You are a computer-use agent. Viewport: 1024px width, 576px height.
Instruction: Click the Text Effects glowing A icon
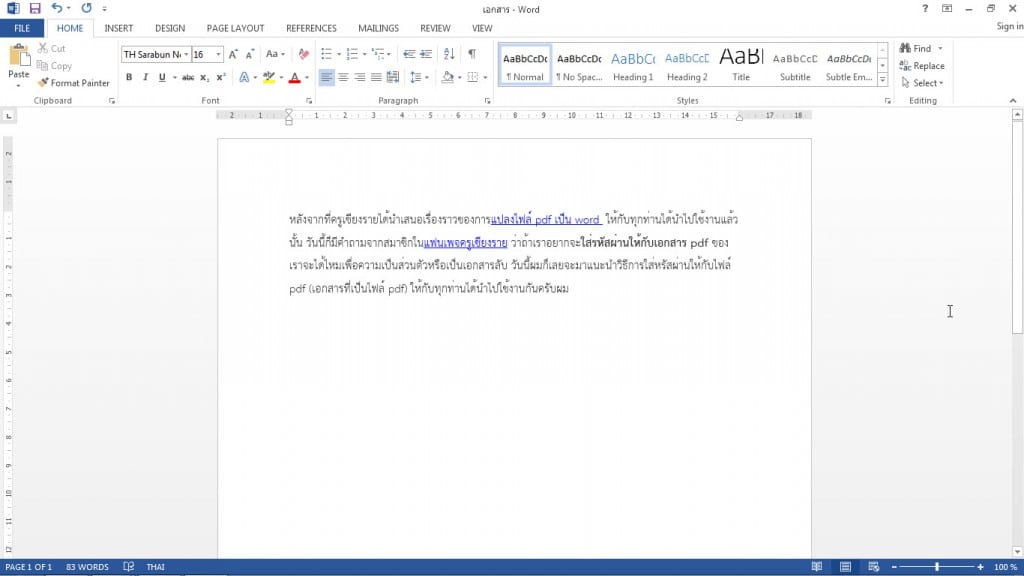244,77
